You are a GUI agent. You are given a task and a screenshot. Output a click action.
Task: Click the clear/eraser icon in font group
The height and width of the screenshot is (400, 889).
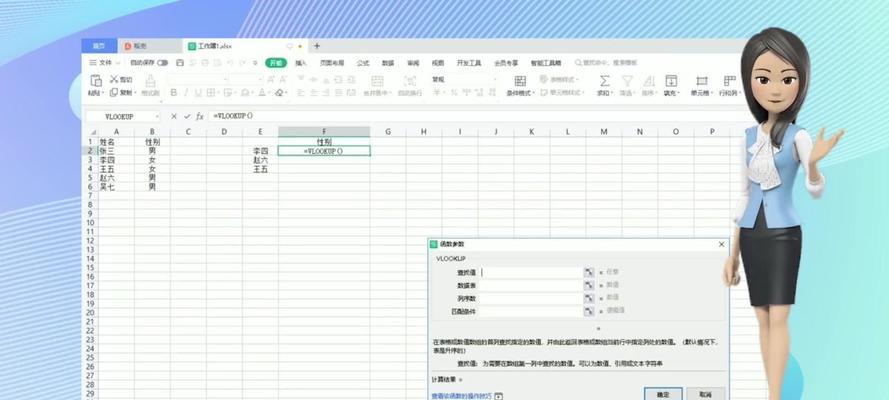[279, 92]
